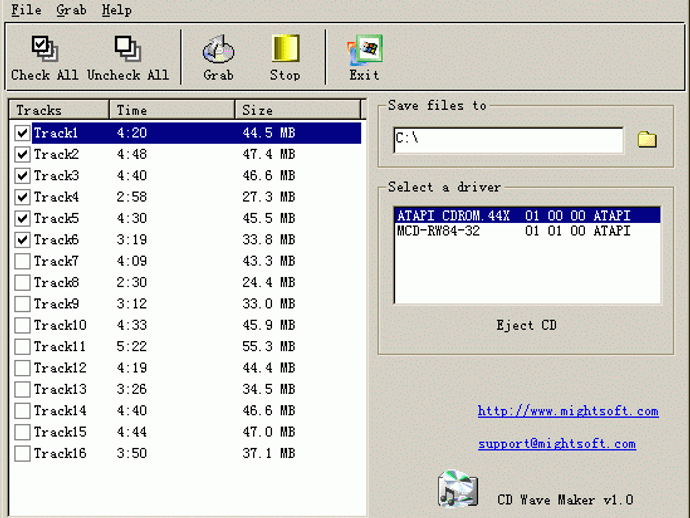Click the 33.8 MB size value
This screenshot has width=690, height=518.
pyautogui.click(x=268, y=240)
